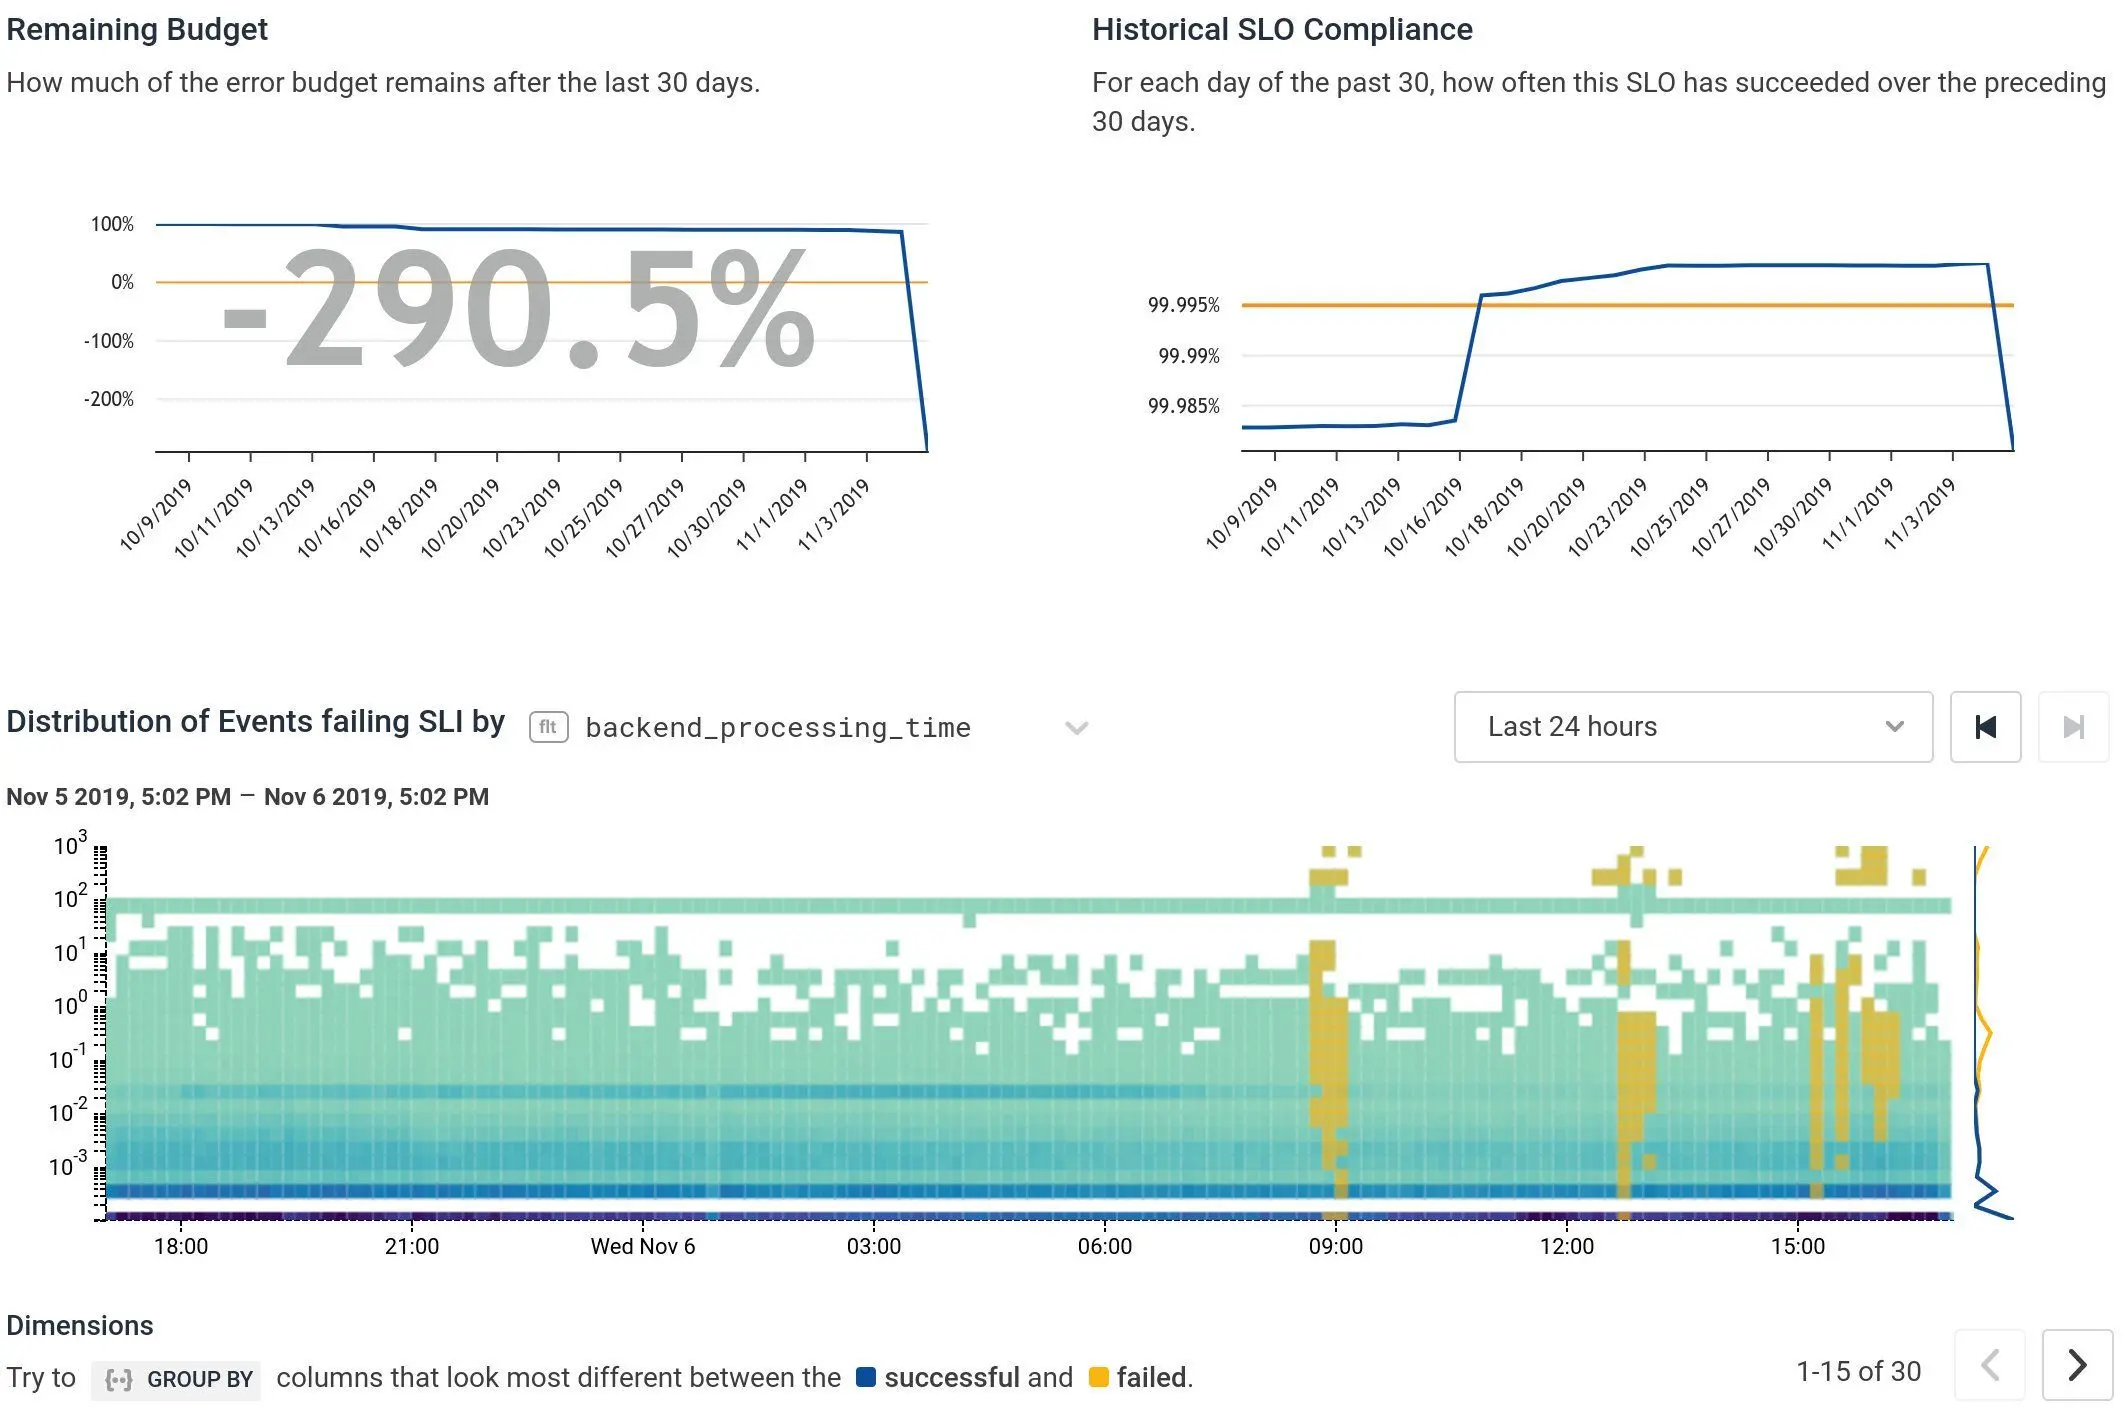Go to next page of dimensions
Image resolution: width=2125 pixels, height=1416 pixels.
pos(2076,1364)
